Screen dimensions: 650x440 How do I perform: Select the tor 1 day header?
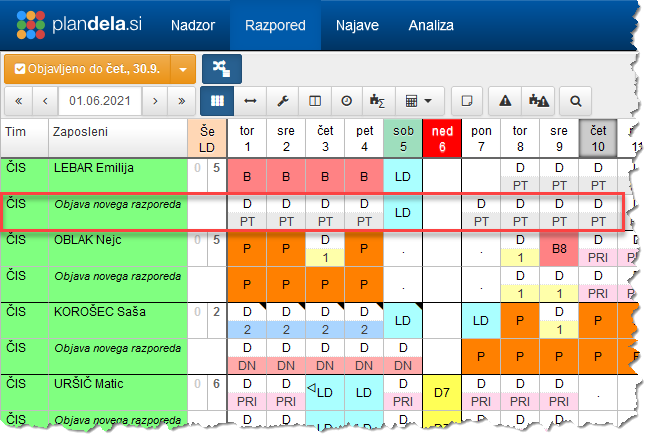tap(247, 139)
